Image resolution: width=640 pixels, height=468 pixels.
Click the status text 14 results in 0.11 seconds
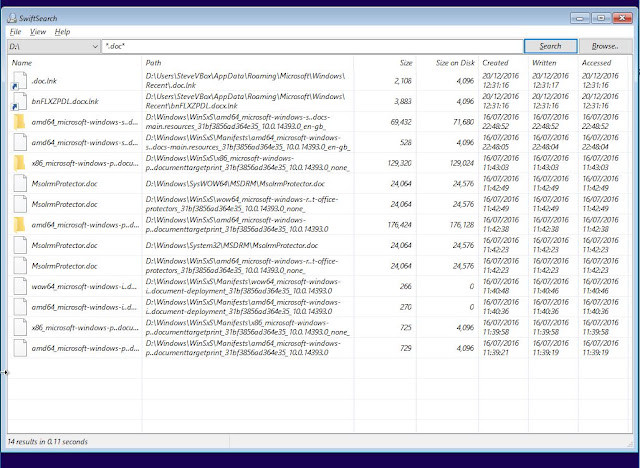[x=48, y=441]
